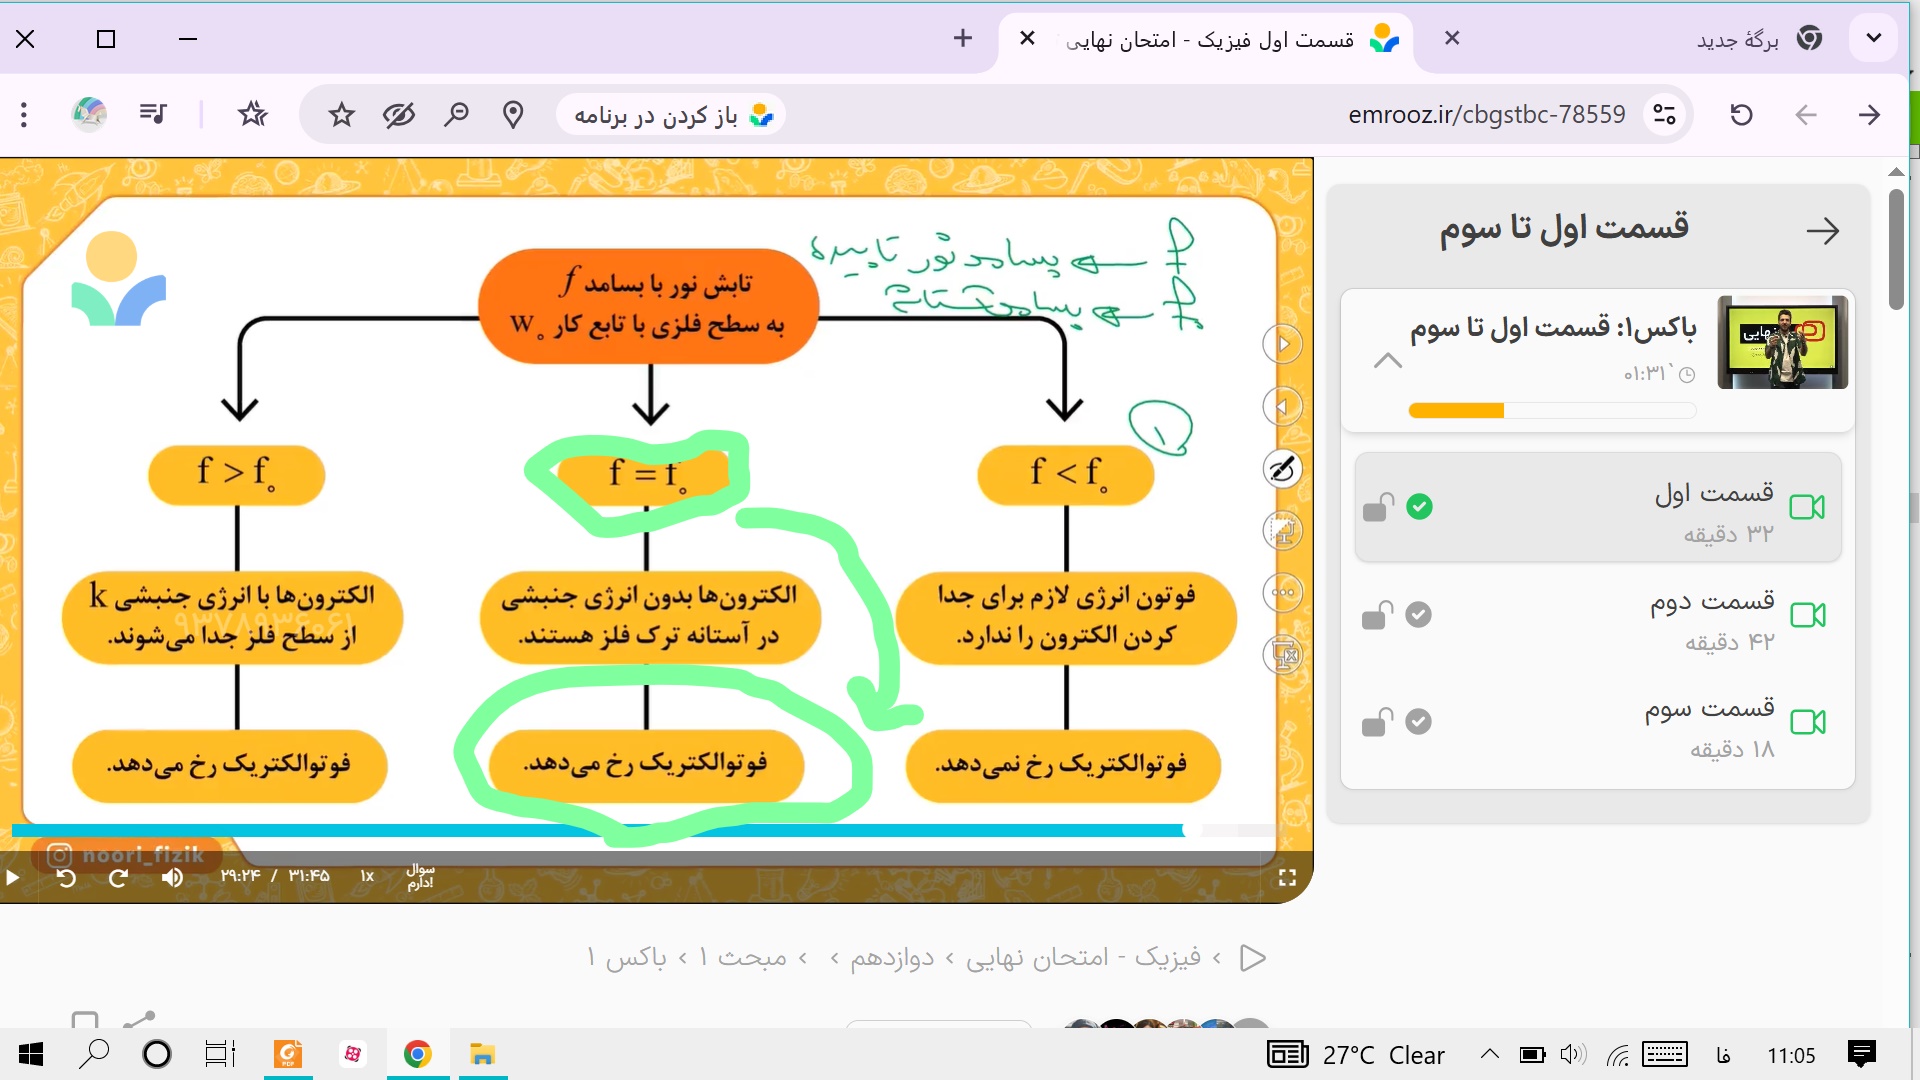This screenshot has width=1920, height=1080.
Task: Play the physics lecture video
Action: click(x=12, y=878)
